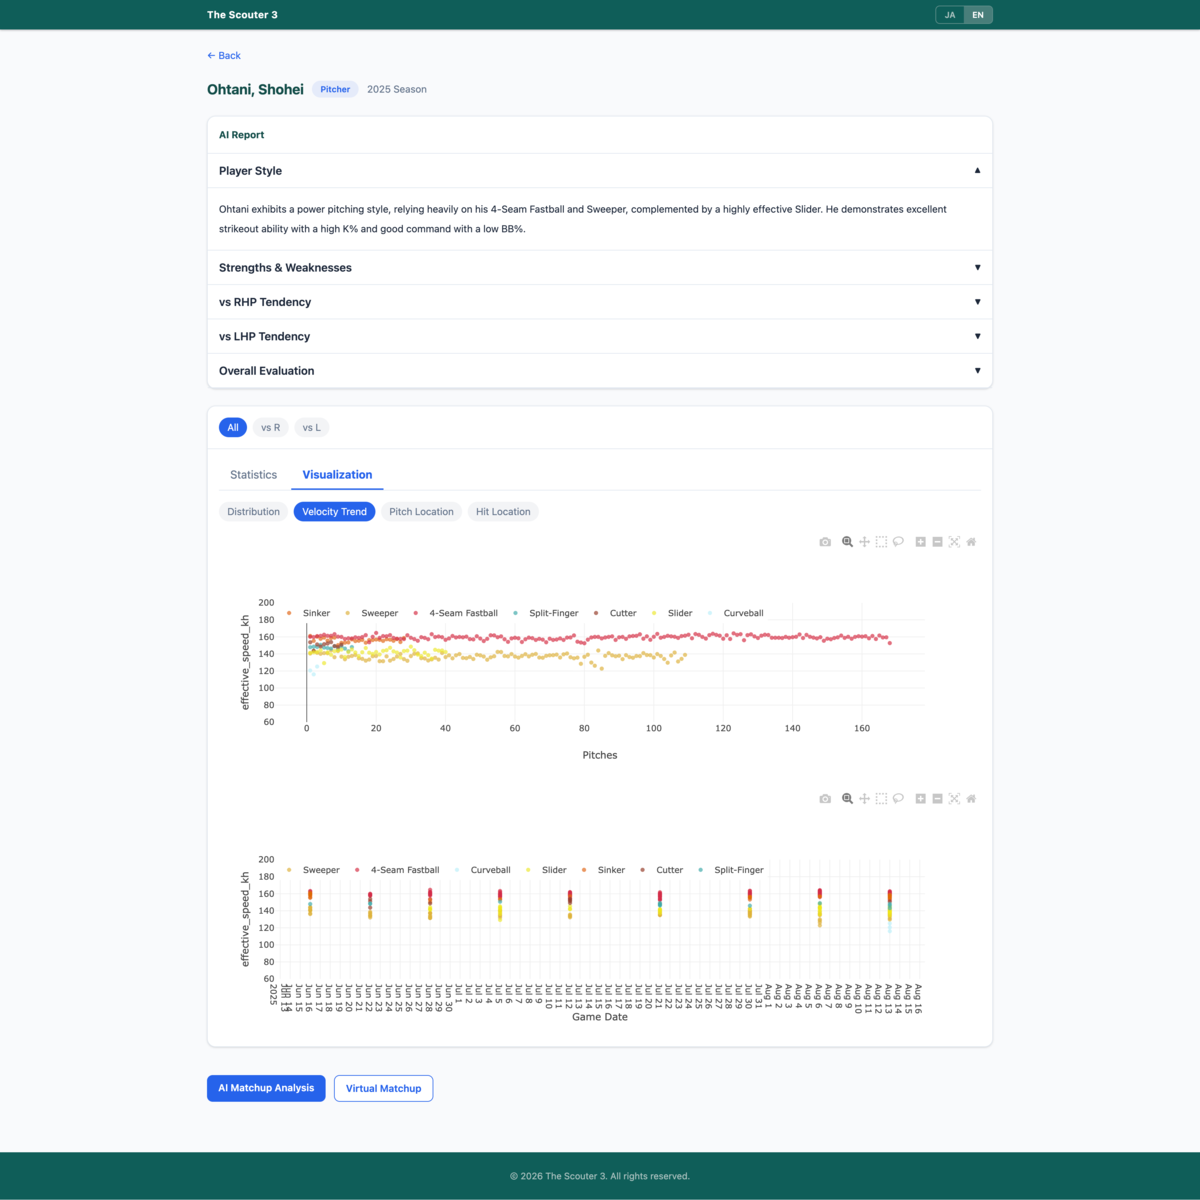The width and height of the screenshot is (1200, 1200).
Task: Autoscale the Pitches chart axes
Action: (x=954, y=542)
